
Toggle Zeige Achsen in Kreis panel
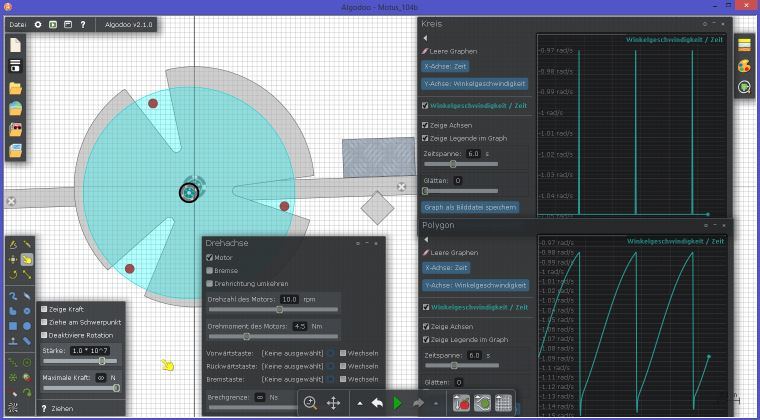coord(425,125)
